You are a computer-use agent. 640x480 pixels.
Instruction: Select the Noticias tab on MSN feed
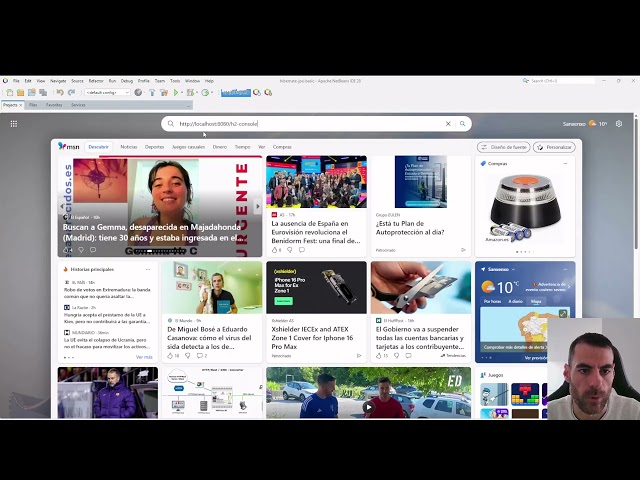tap(129, 147)
